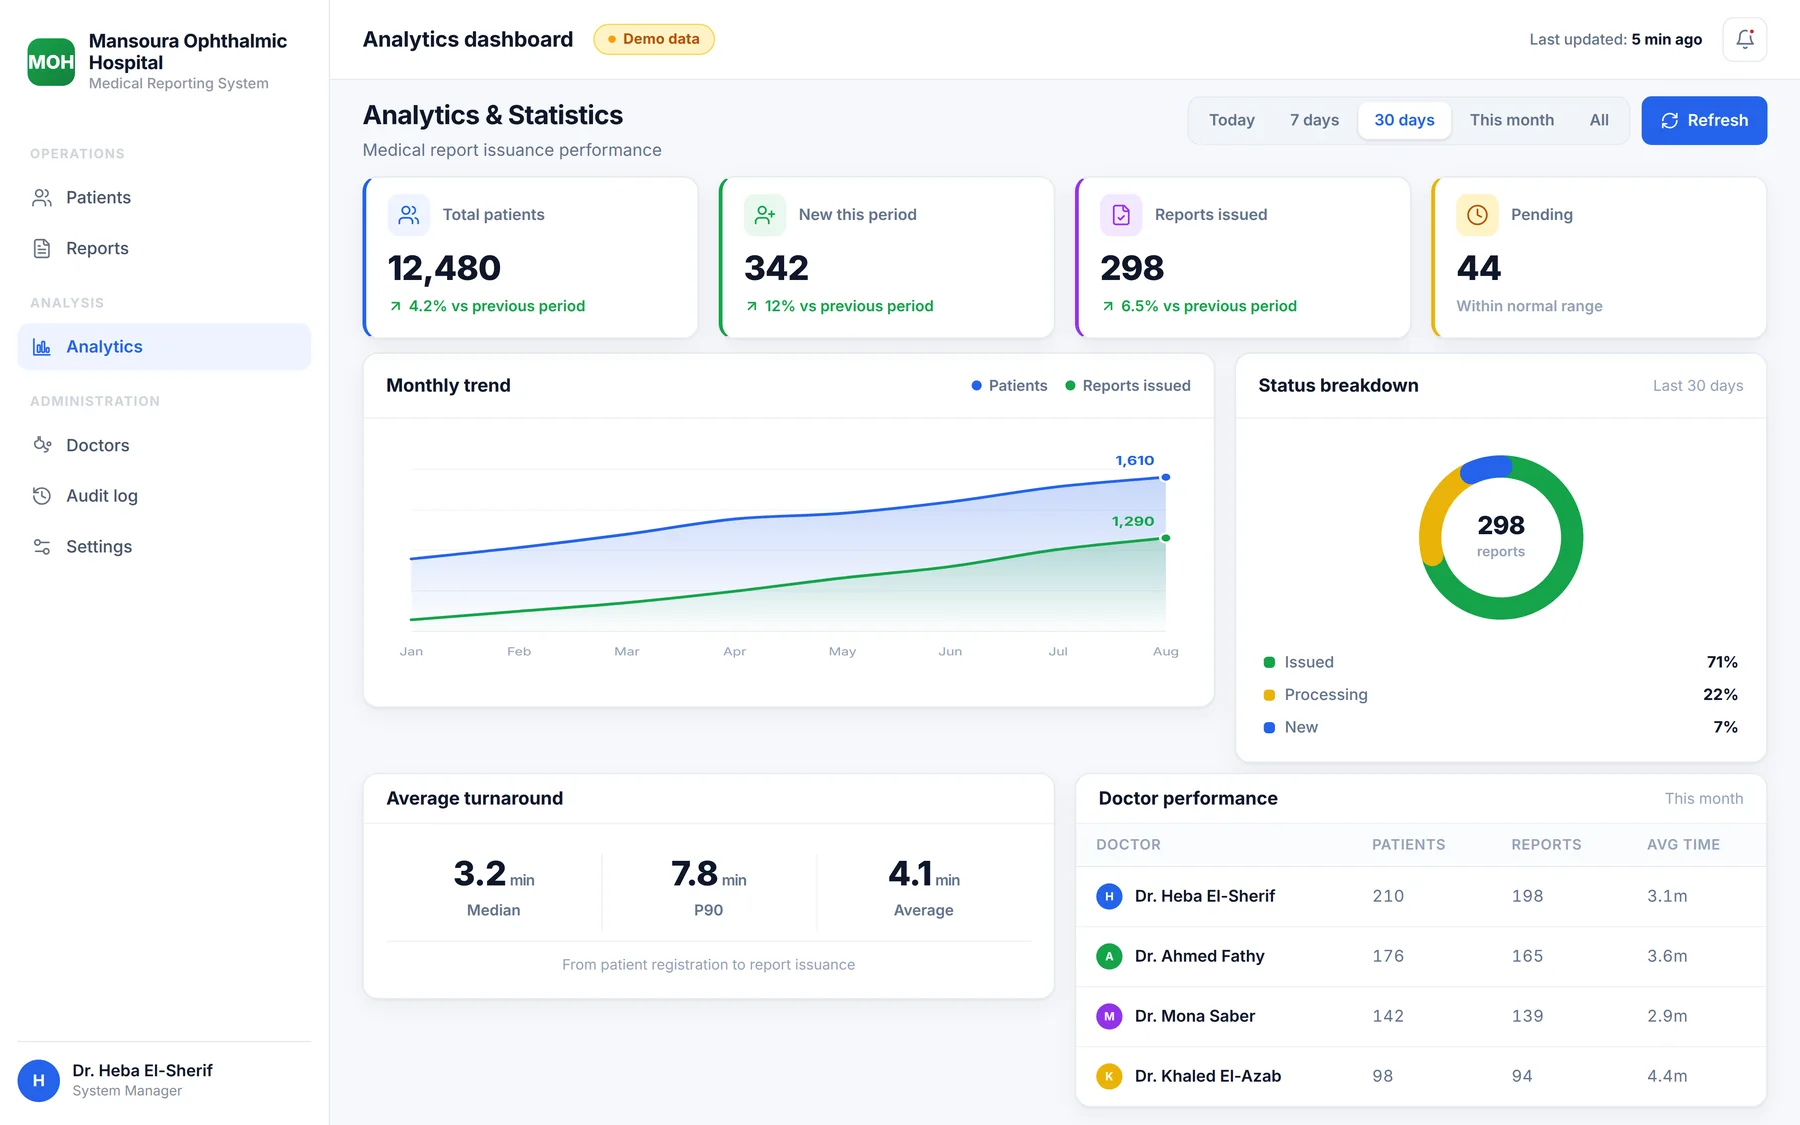1800x1125 pixels.
Task: Click the PATIENTS column header
Action: 1408,845
